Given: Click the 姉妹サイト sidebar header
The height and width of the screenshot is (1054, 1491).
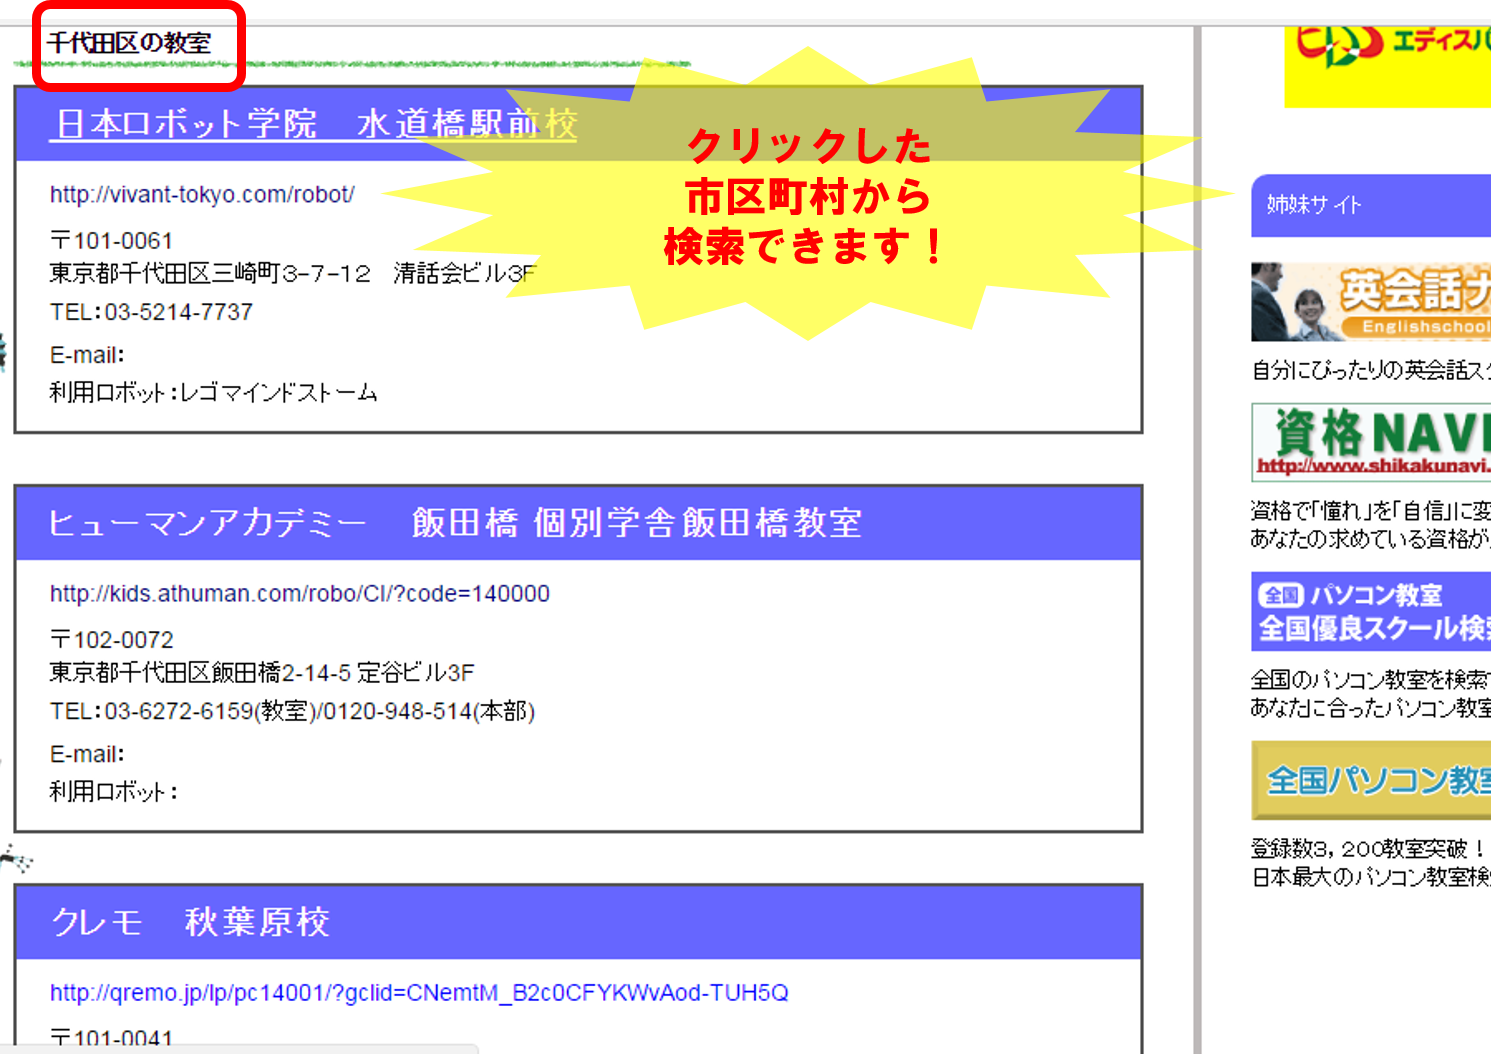Looking at the screenshot, I should [x=1370, y=205].
